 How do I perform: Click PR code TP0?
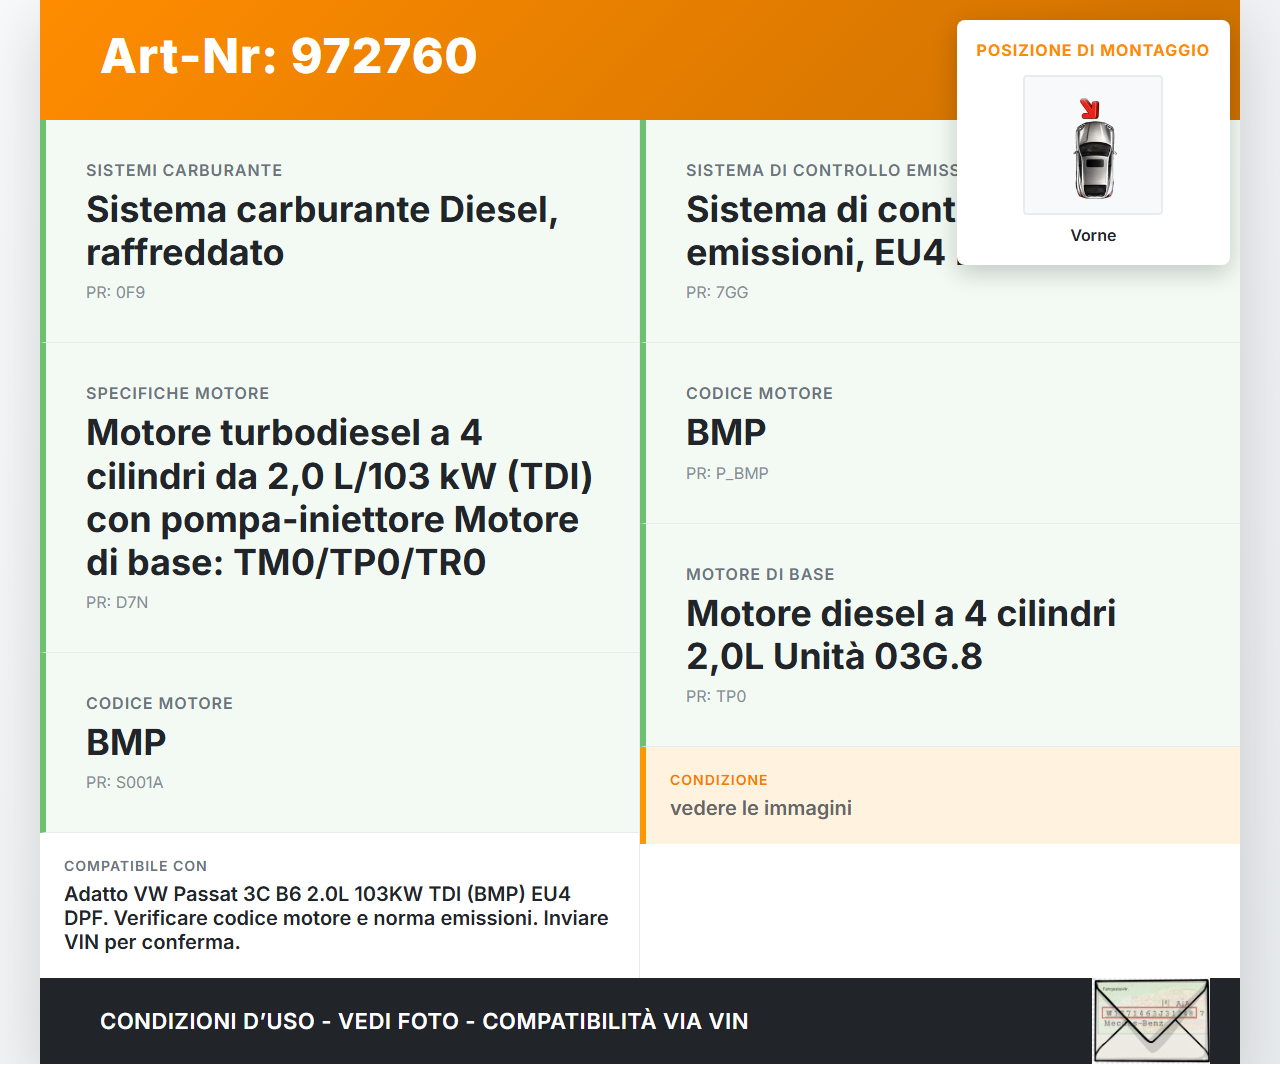tap(716, 697)
